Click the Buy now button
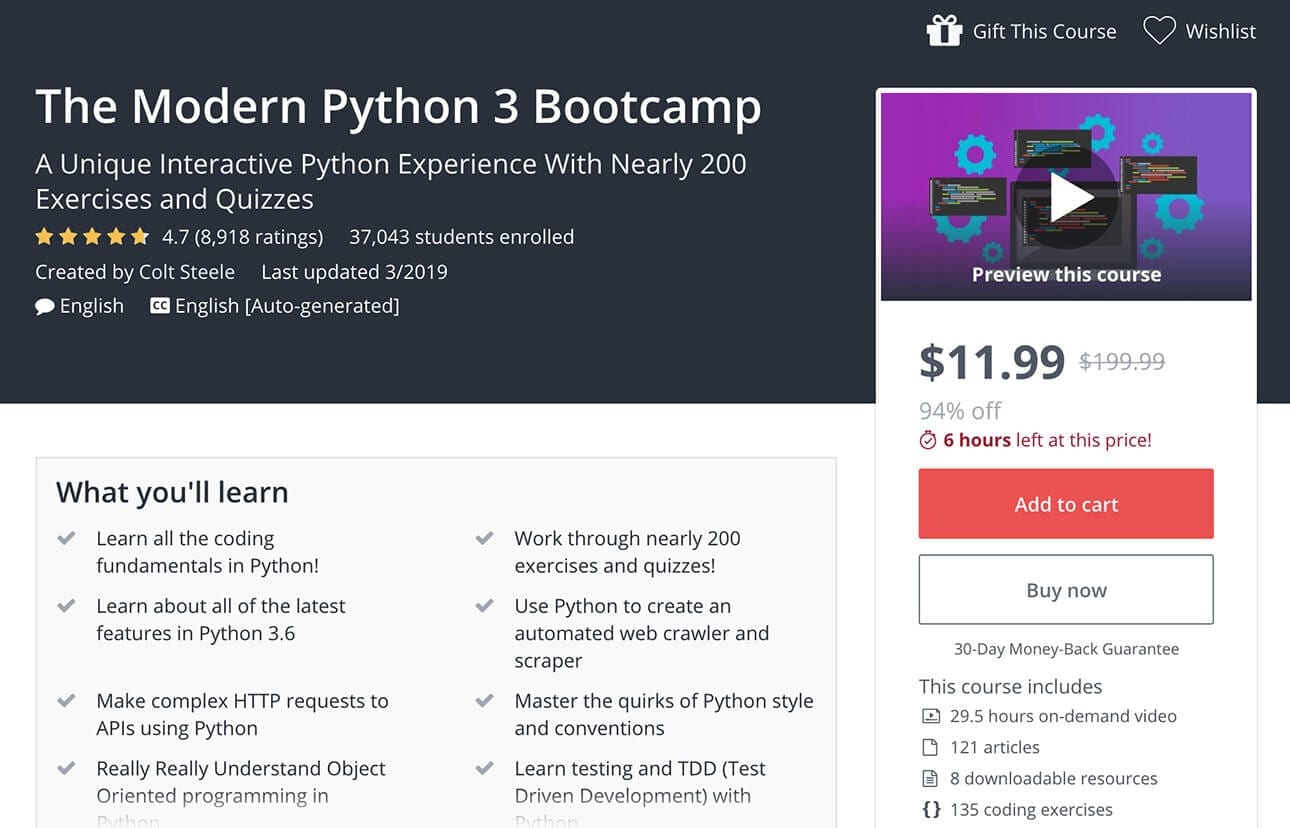The height and width of the screenshot is (828, 1290). [x=1066, y=590]
